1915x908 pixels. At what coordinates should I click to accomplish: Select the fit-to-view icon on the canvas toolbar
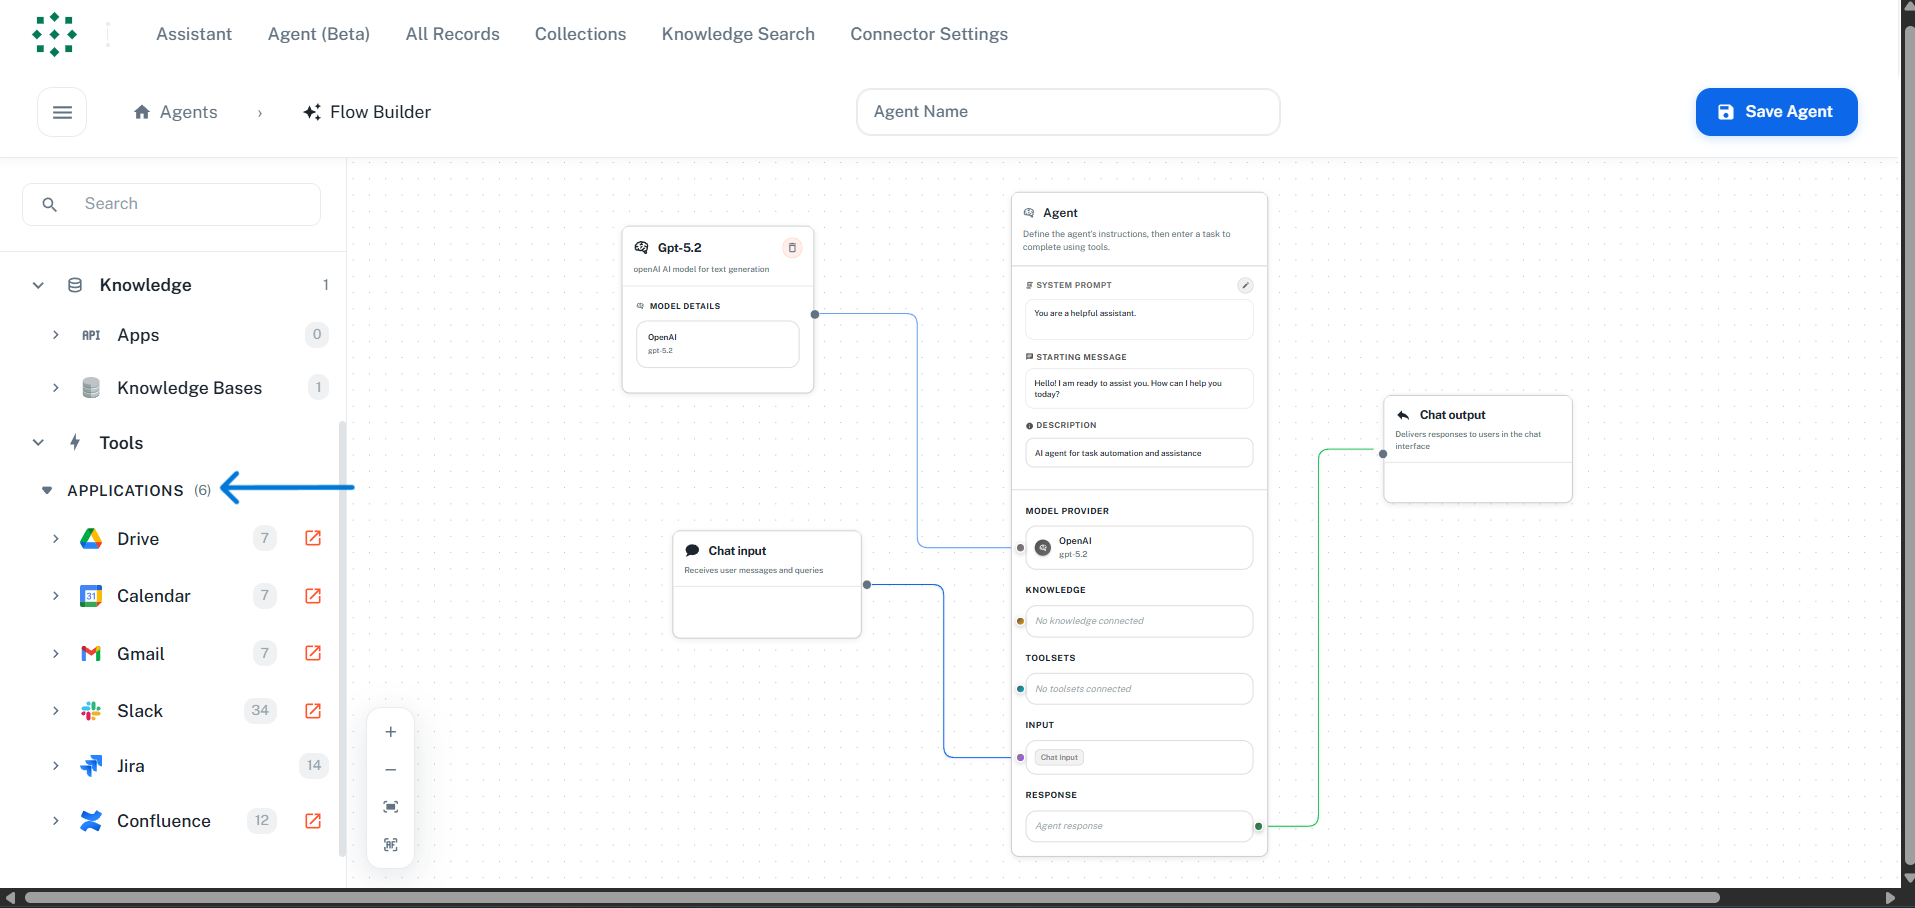(390, 806)
